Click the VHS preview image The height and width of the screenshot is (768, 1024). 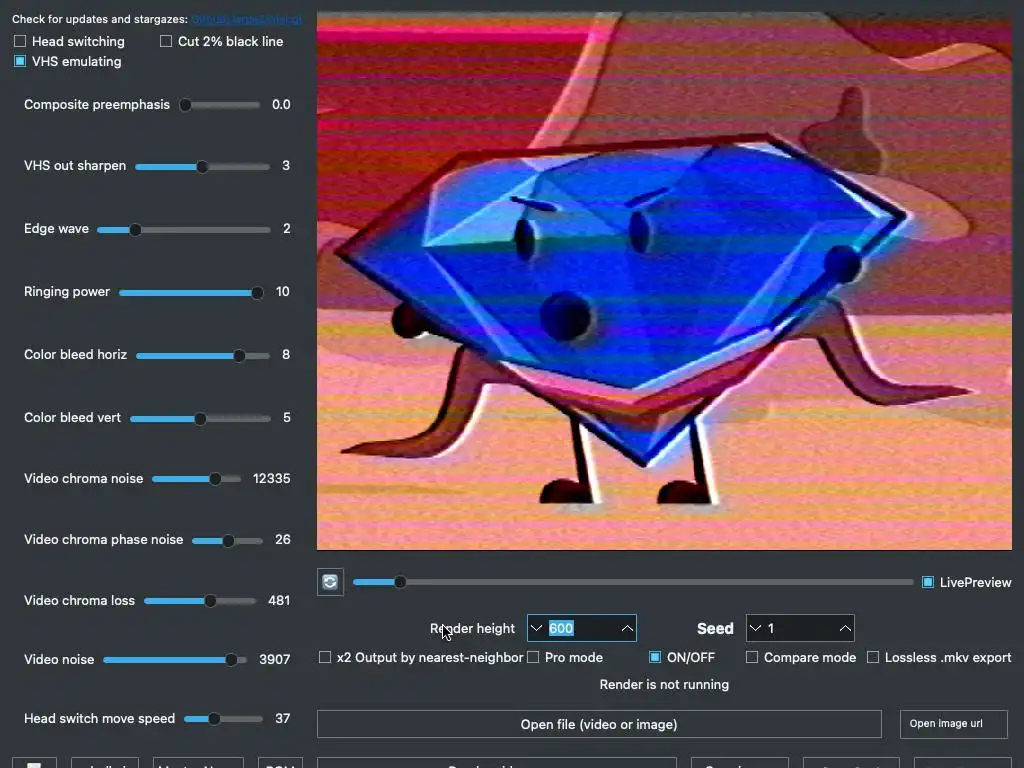pyautogui.click(x=664, y=281)
